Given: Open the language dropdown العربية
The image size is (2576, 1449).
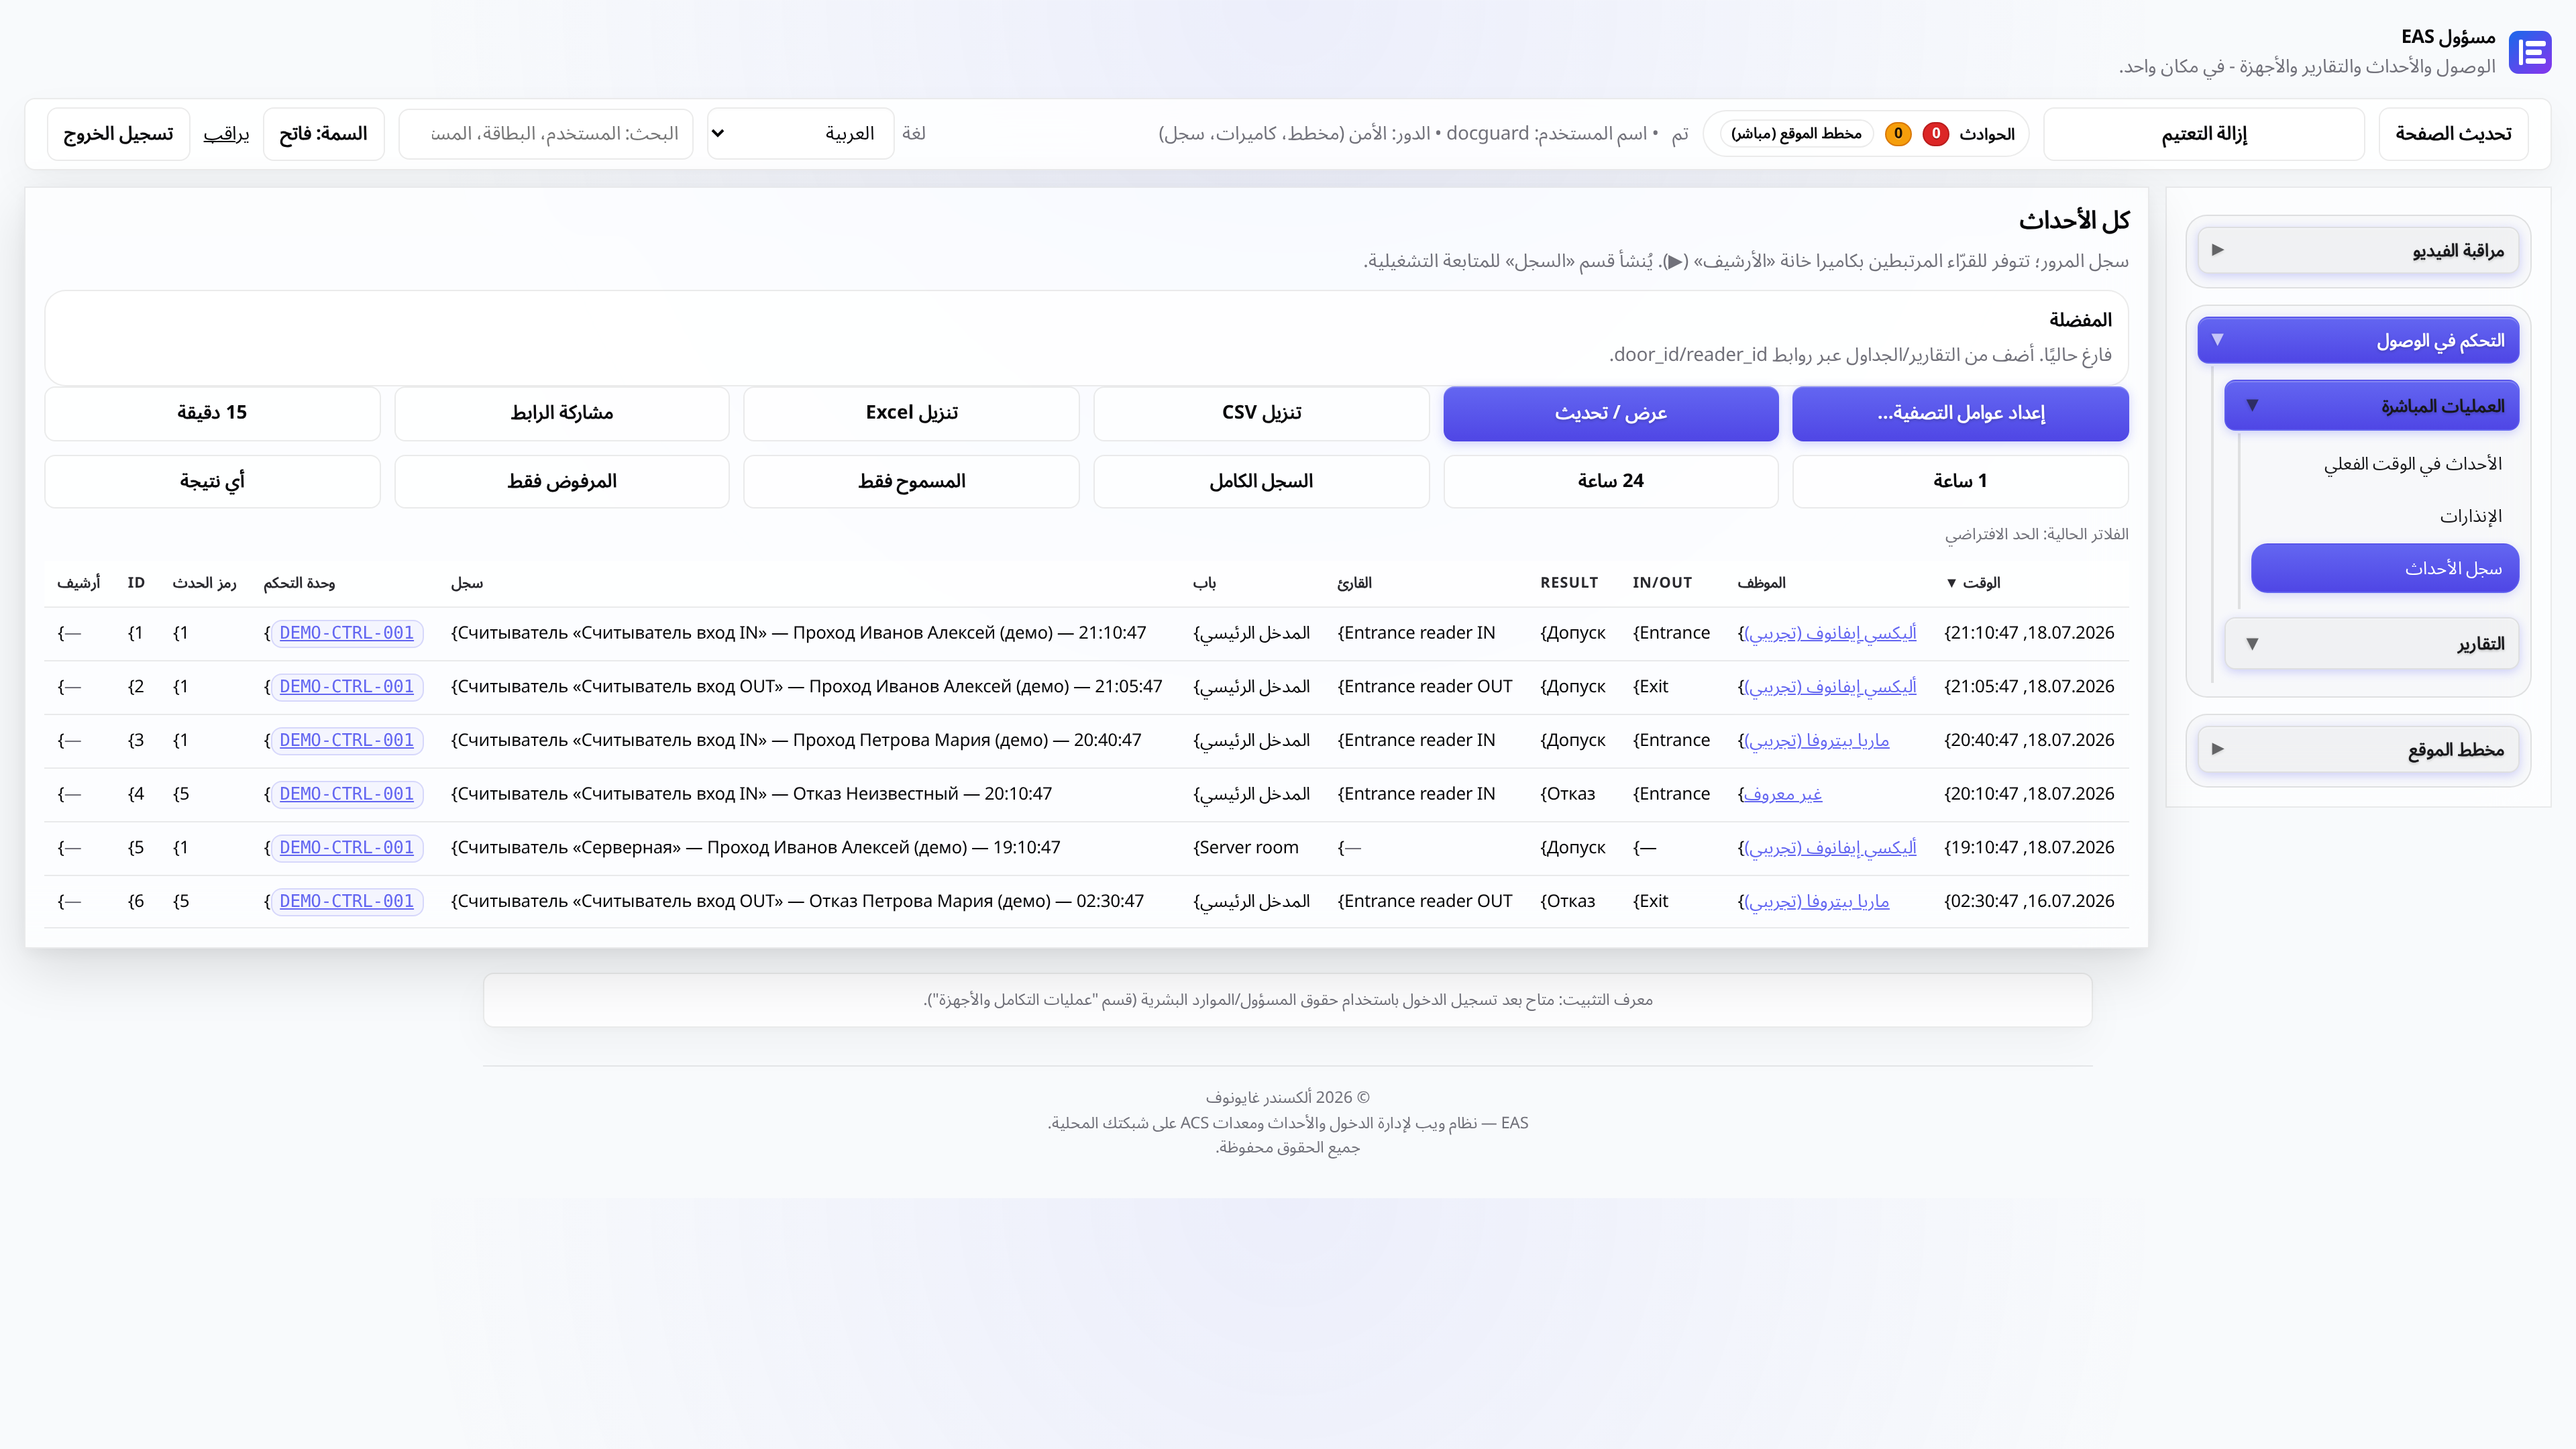Looking at the screenshot, I should pyautogui.click(x=800, y=133).
